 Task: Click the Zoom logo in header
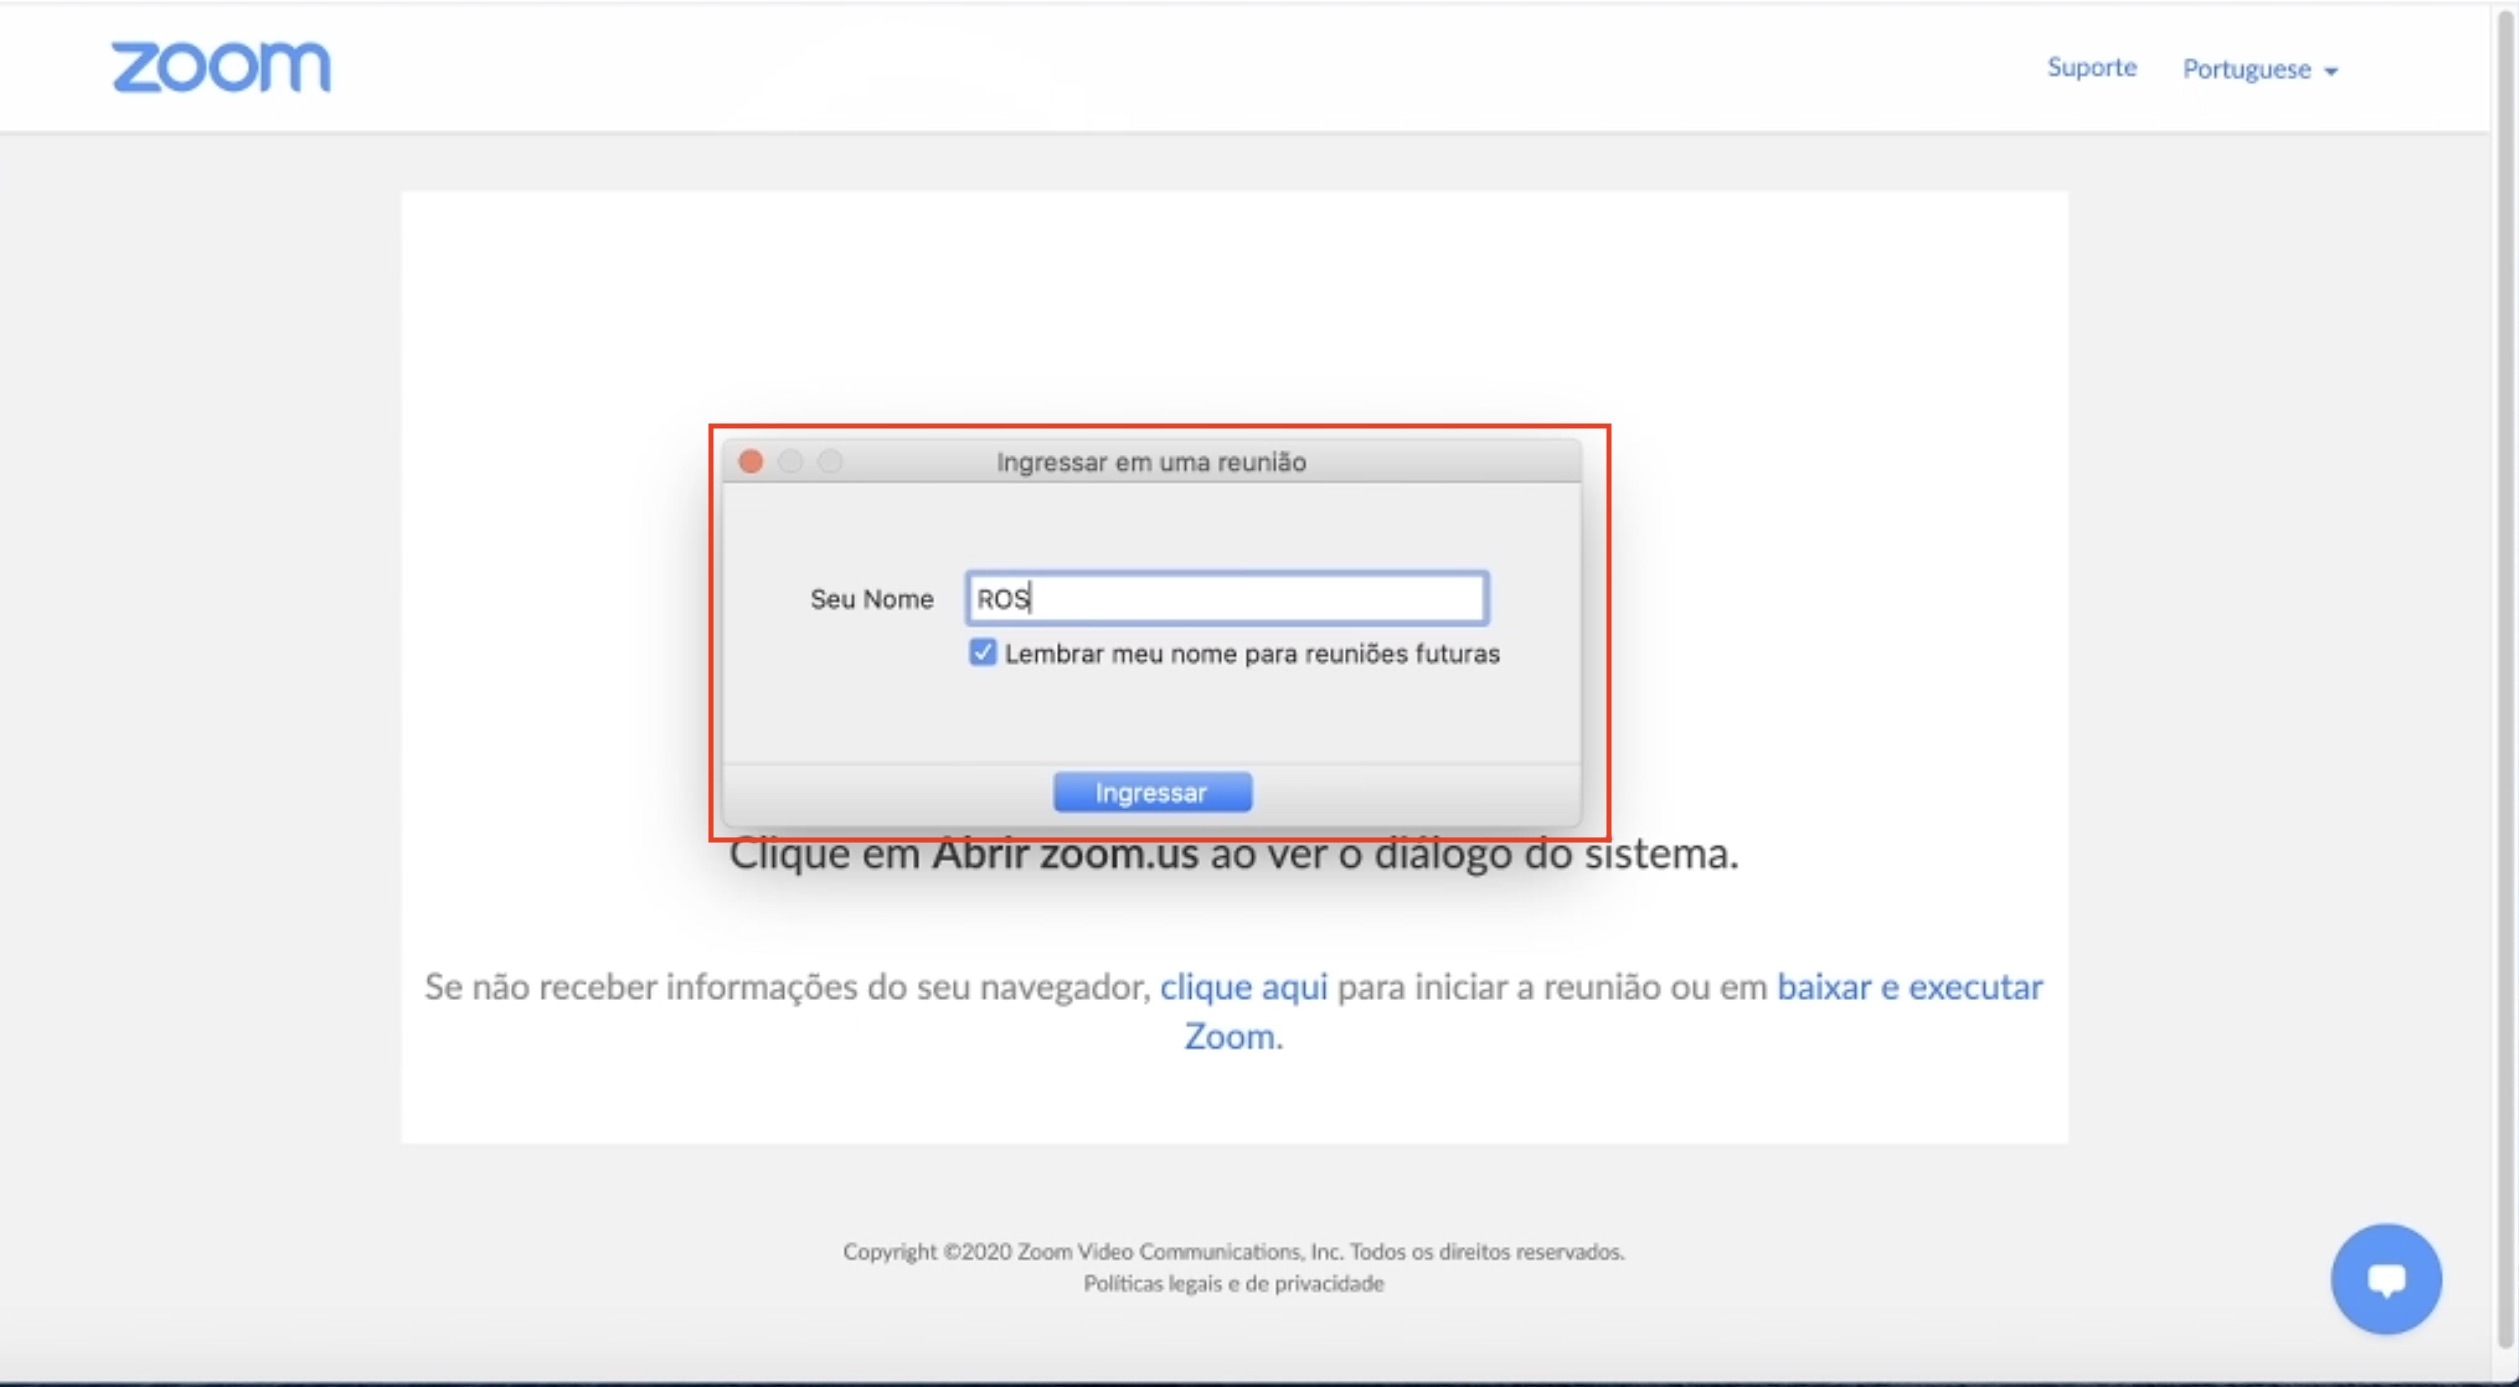coord(221,67)
